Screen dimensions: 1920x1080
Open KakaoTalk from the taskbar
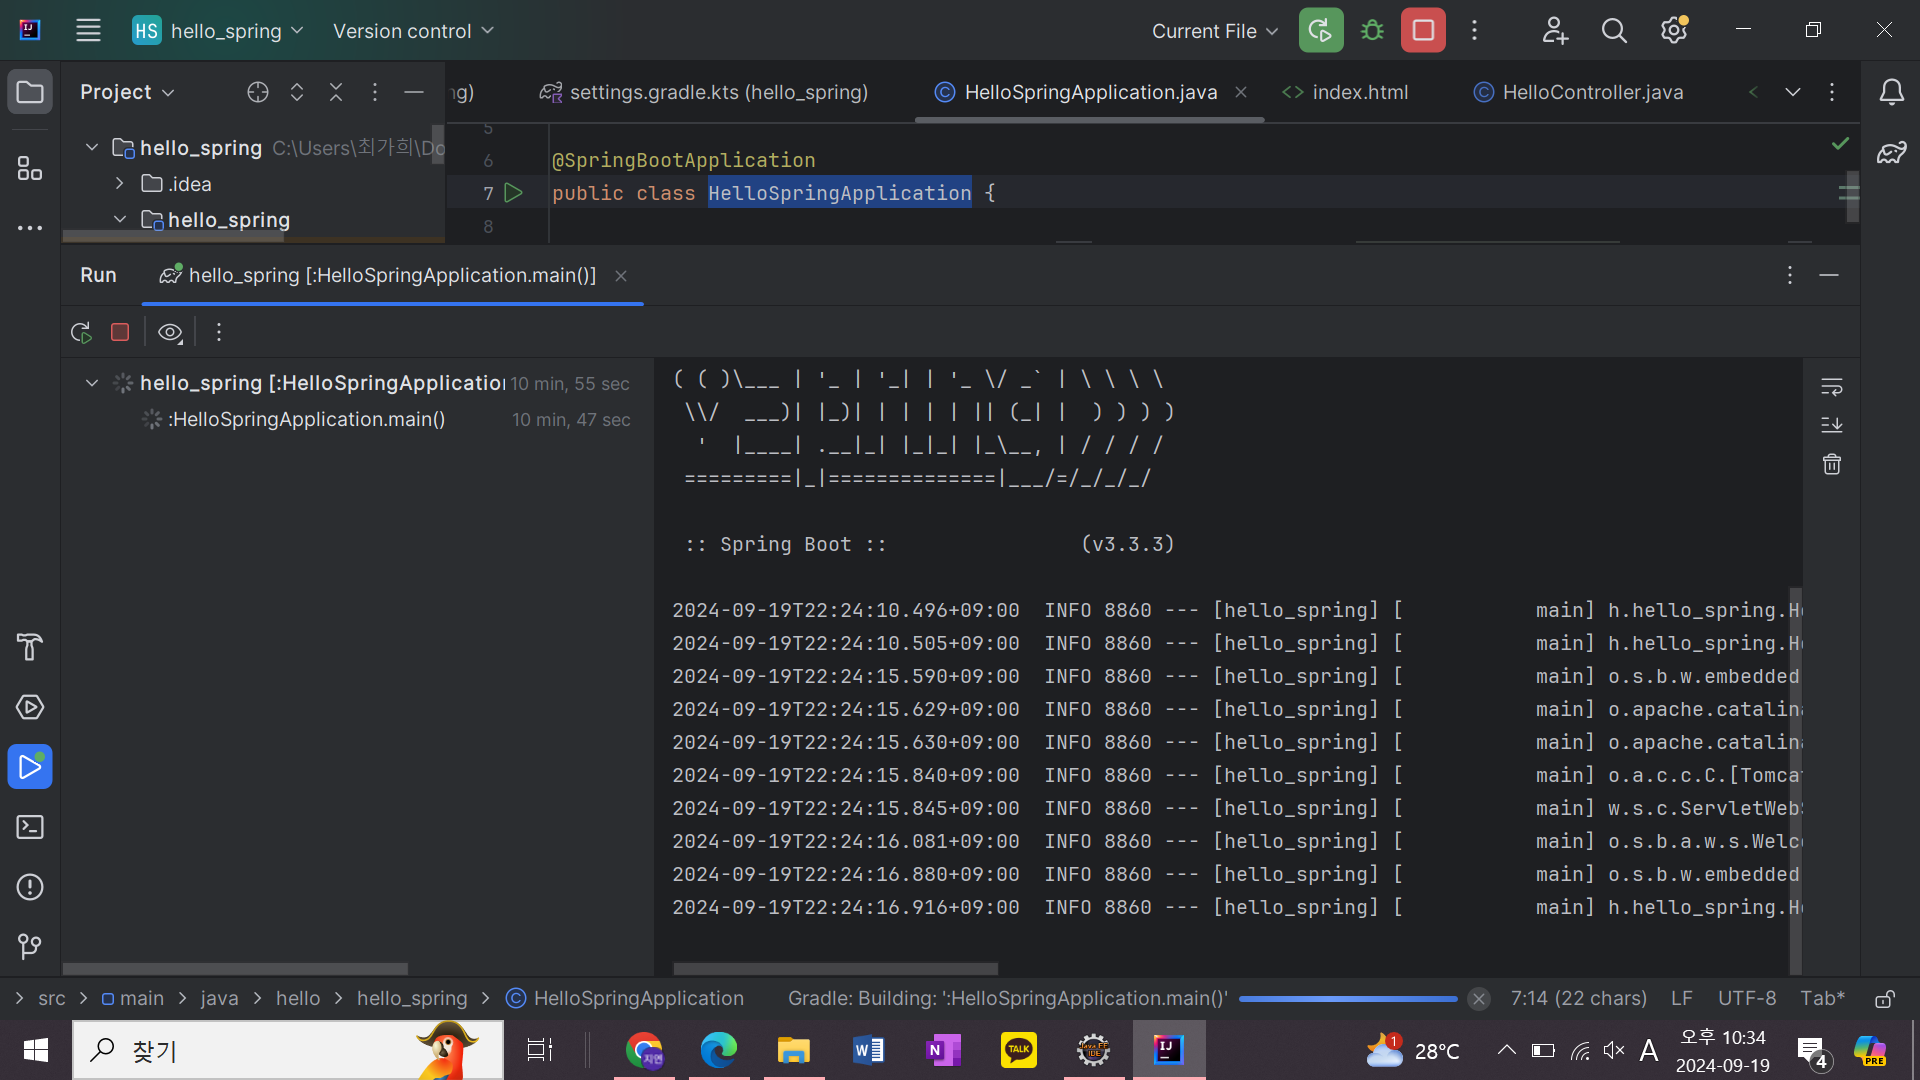click(x=1018, y=1050)
